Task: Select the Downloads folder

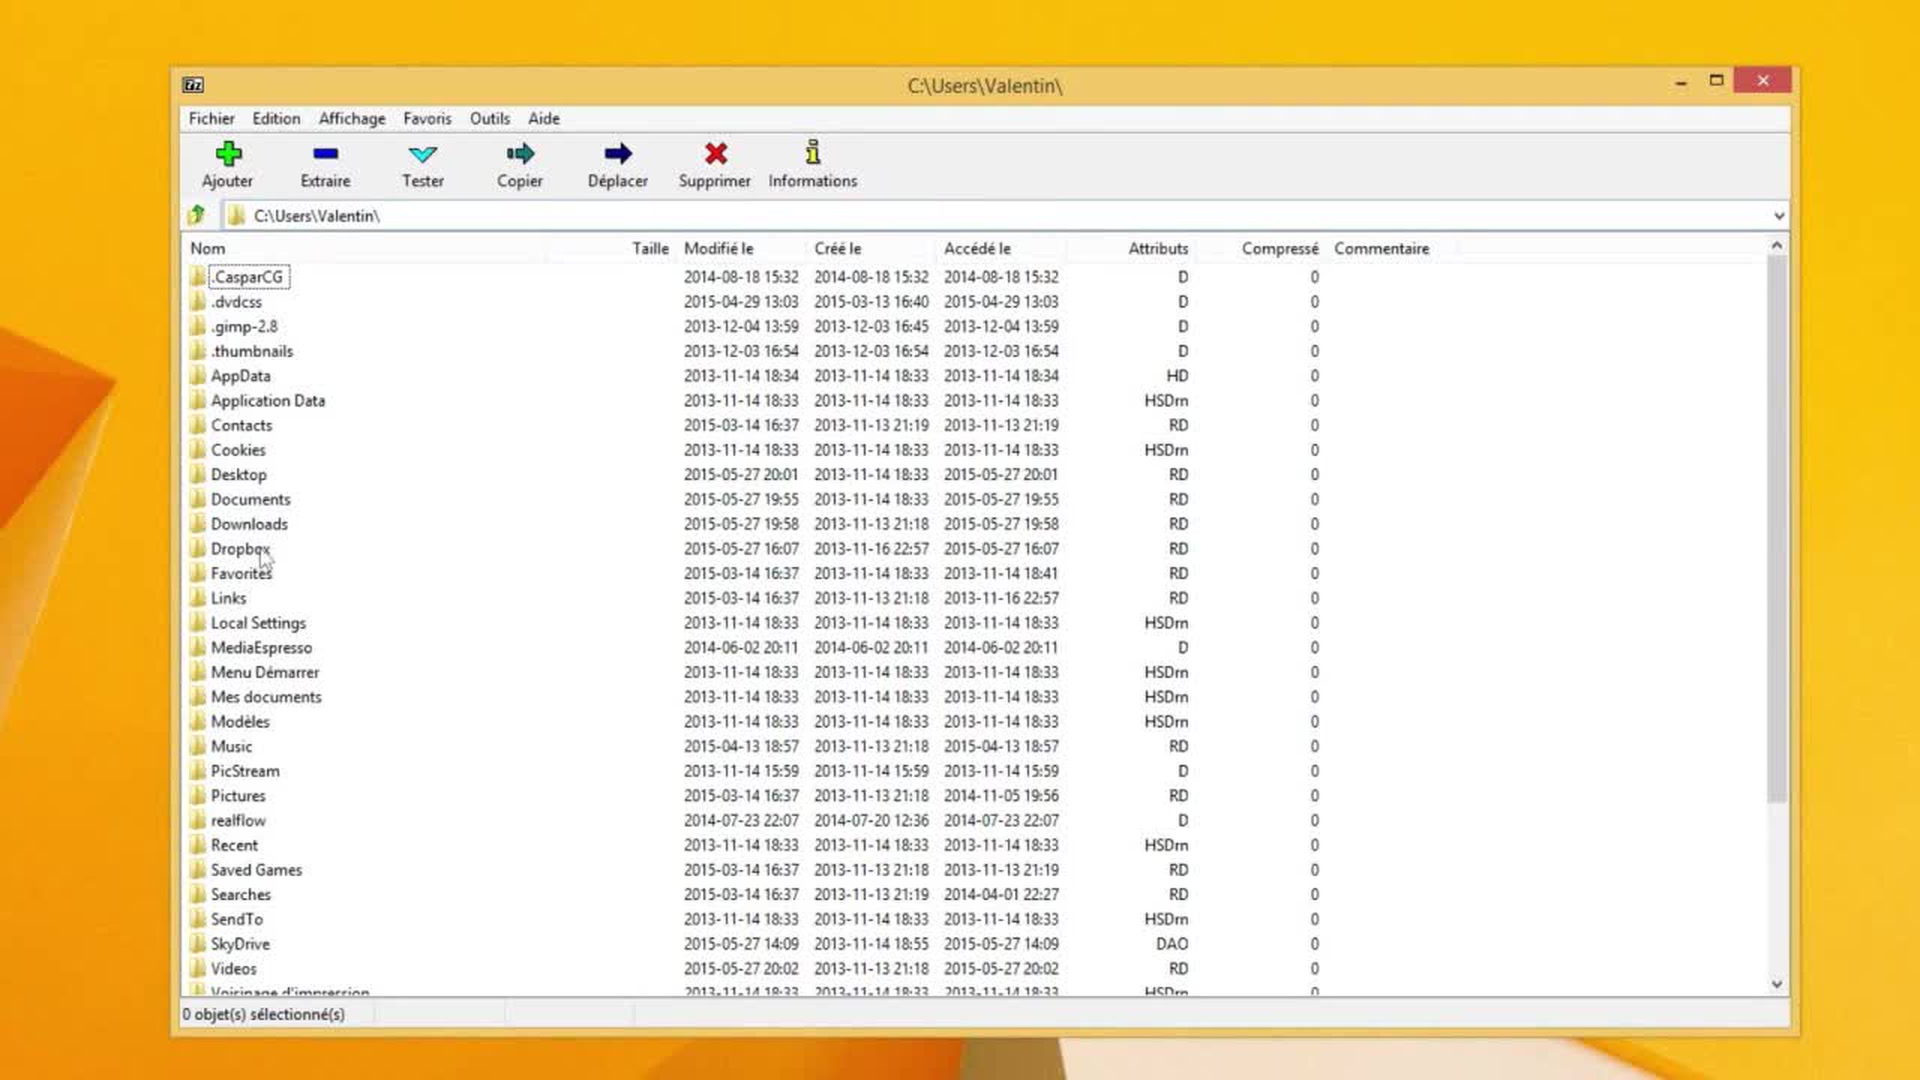Action: pyautogui.click(x=249, y=524)
